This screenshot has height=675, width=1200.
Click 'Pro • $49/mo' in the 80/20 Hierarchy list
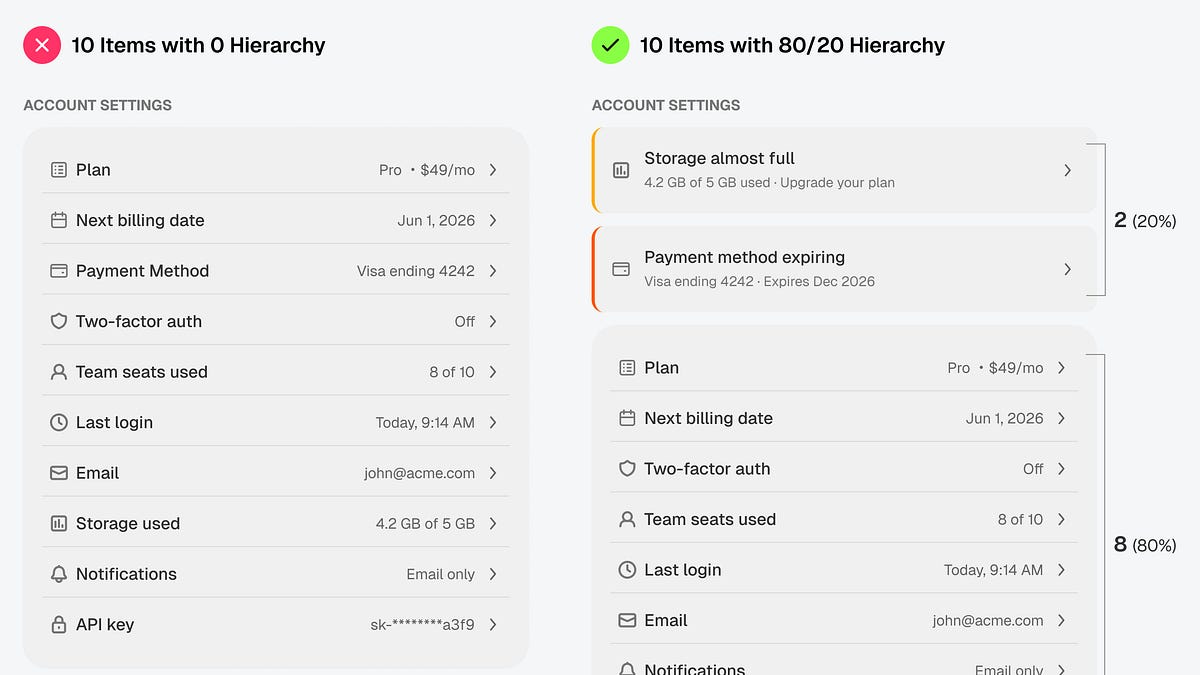click(995, 368)
